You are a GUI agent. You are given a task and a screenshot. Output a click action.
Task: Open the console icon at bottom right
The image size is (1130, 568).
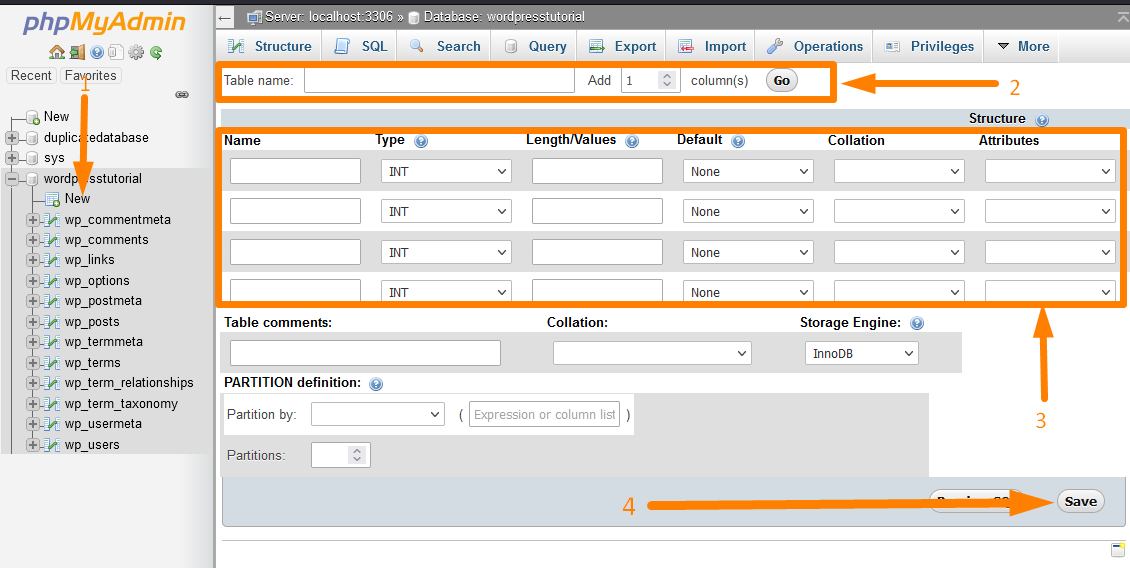(1117, 551)
